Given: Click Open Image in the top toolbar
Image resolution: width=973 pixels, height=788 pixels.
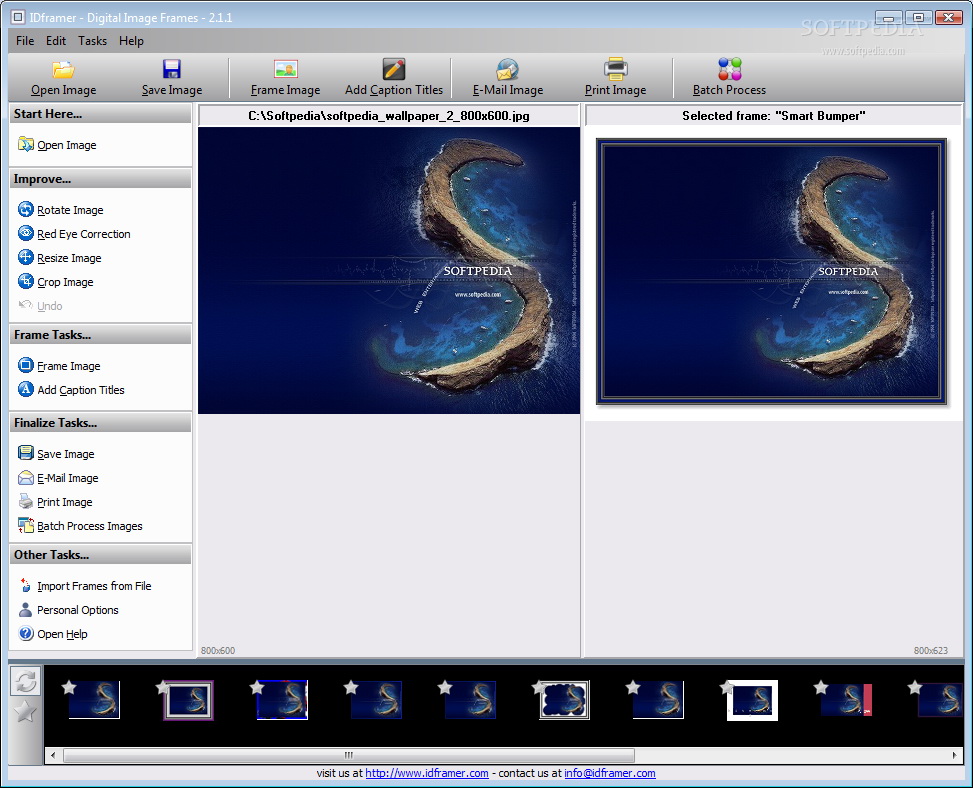Looking at the screenshot, I should pos(63,78).
